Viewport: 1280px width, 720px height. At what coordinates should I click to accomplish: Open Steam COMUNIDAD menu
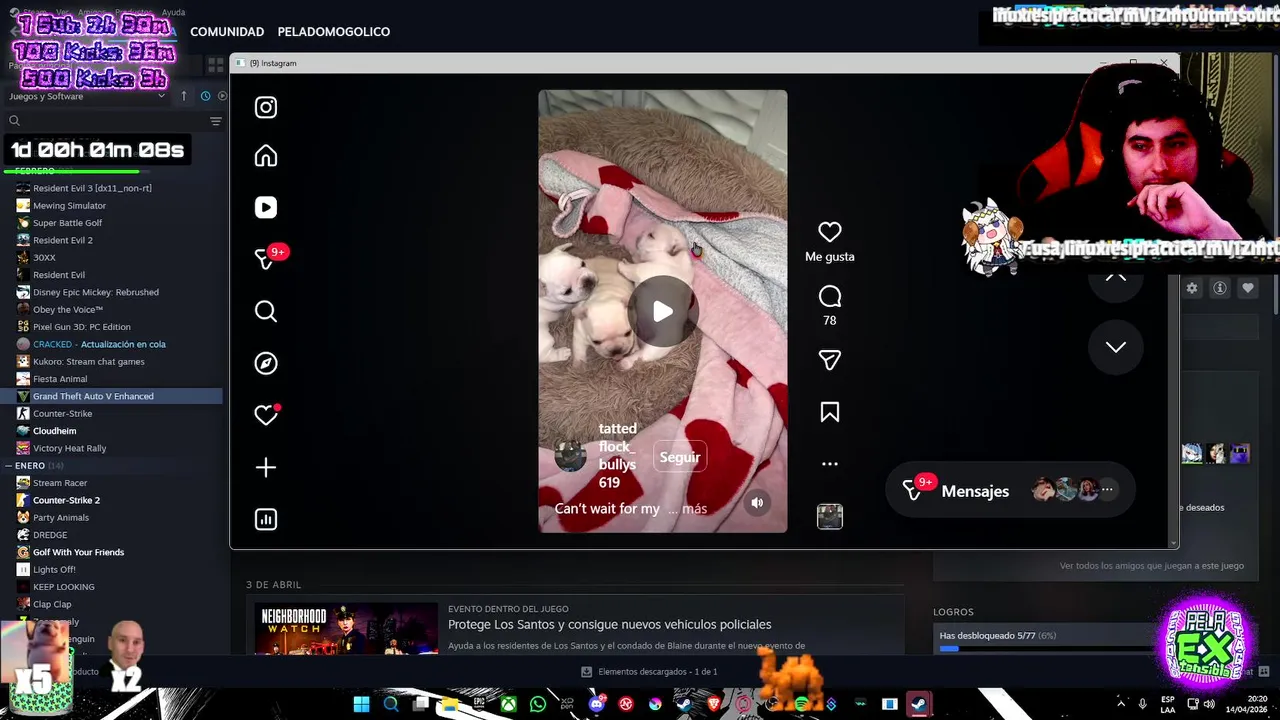[227, 32]
